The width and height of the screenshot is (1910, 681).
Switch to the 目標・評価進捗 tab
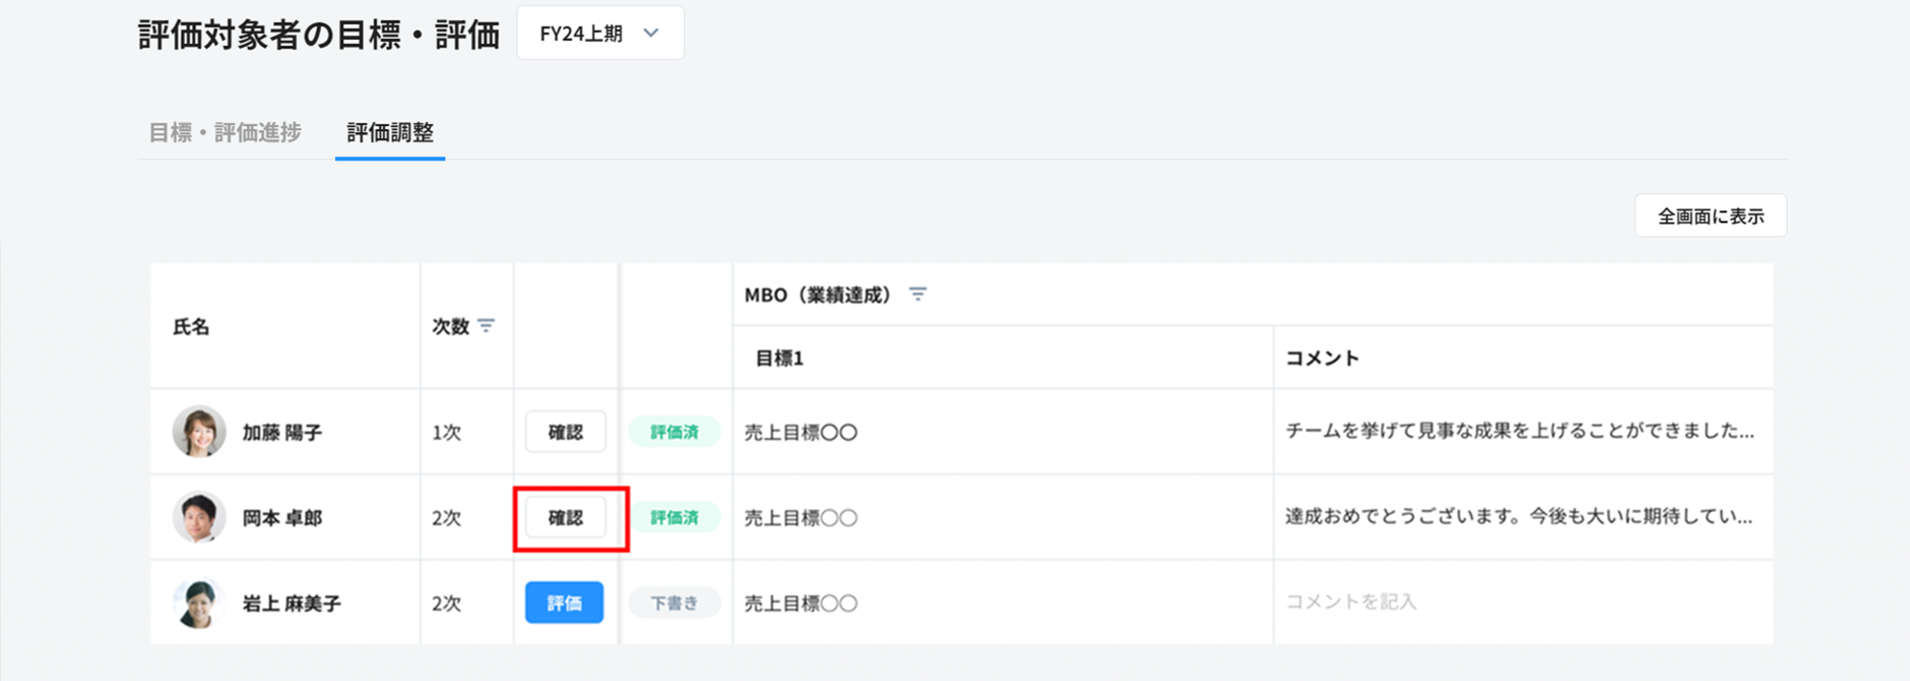225,132
